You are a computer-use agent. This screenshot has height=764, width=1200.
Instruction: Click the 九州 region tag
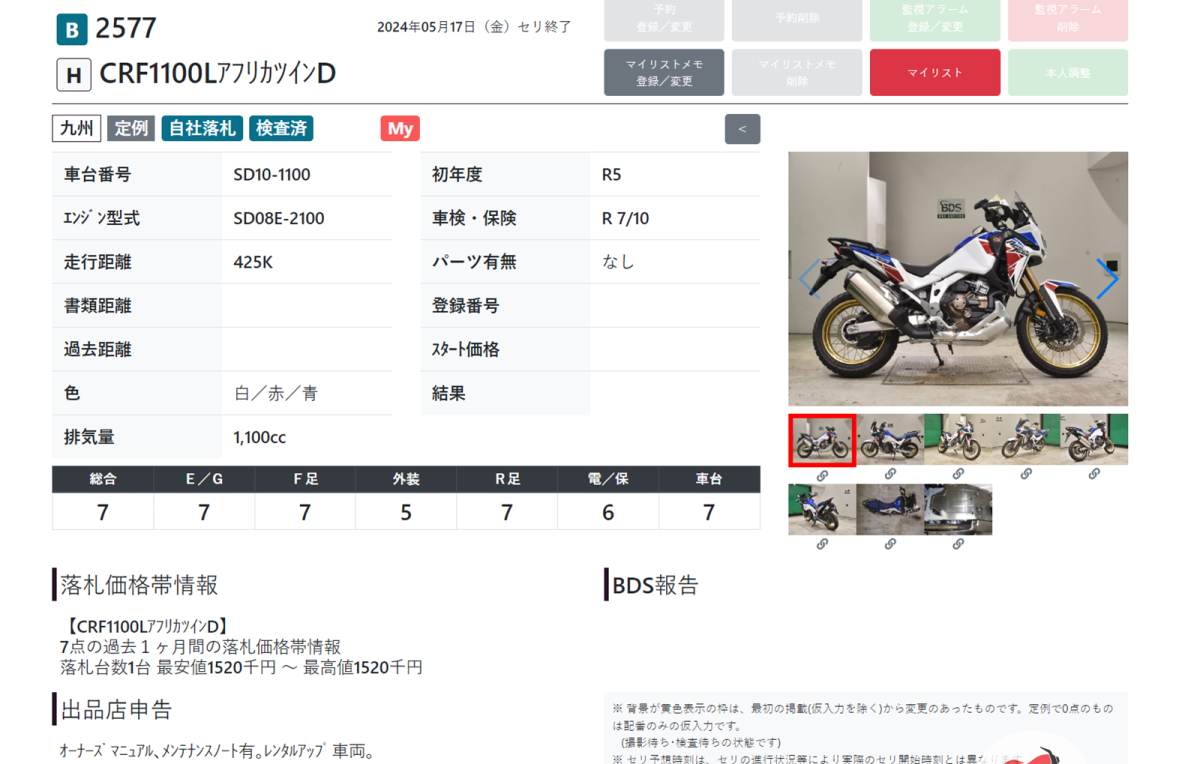tap(76, 128)
